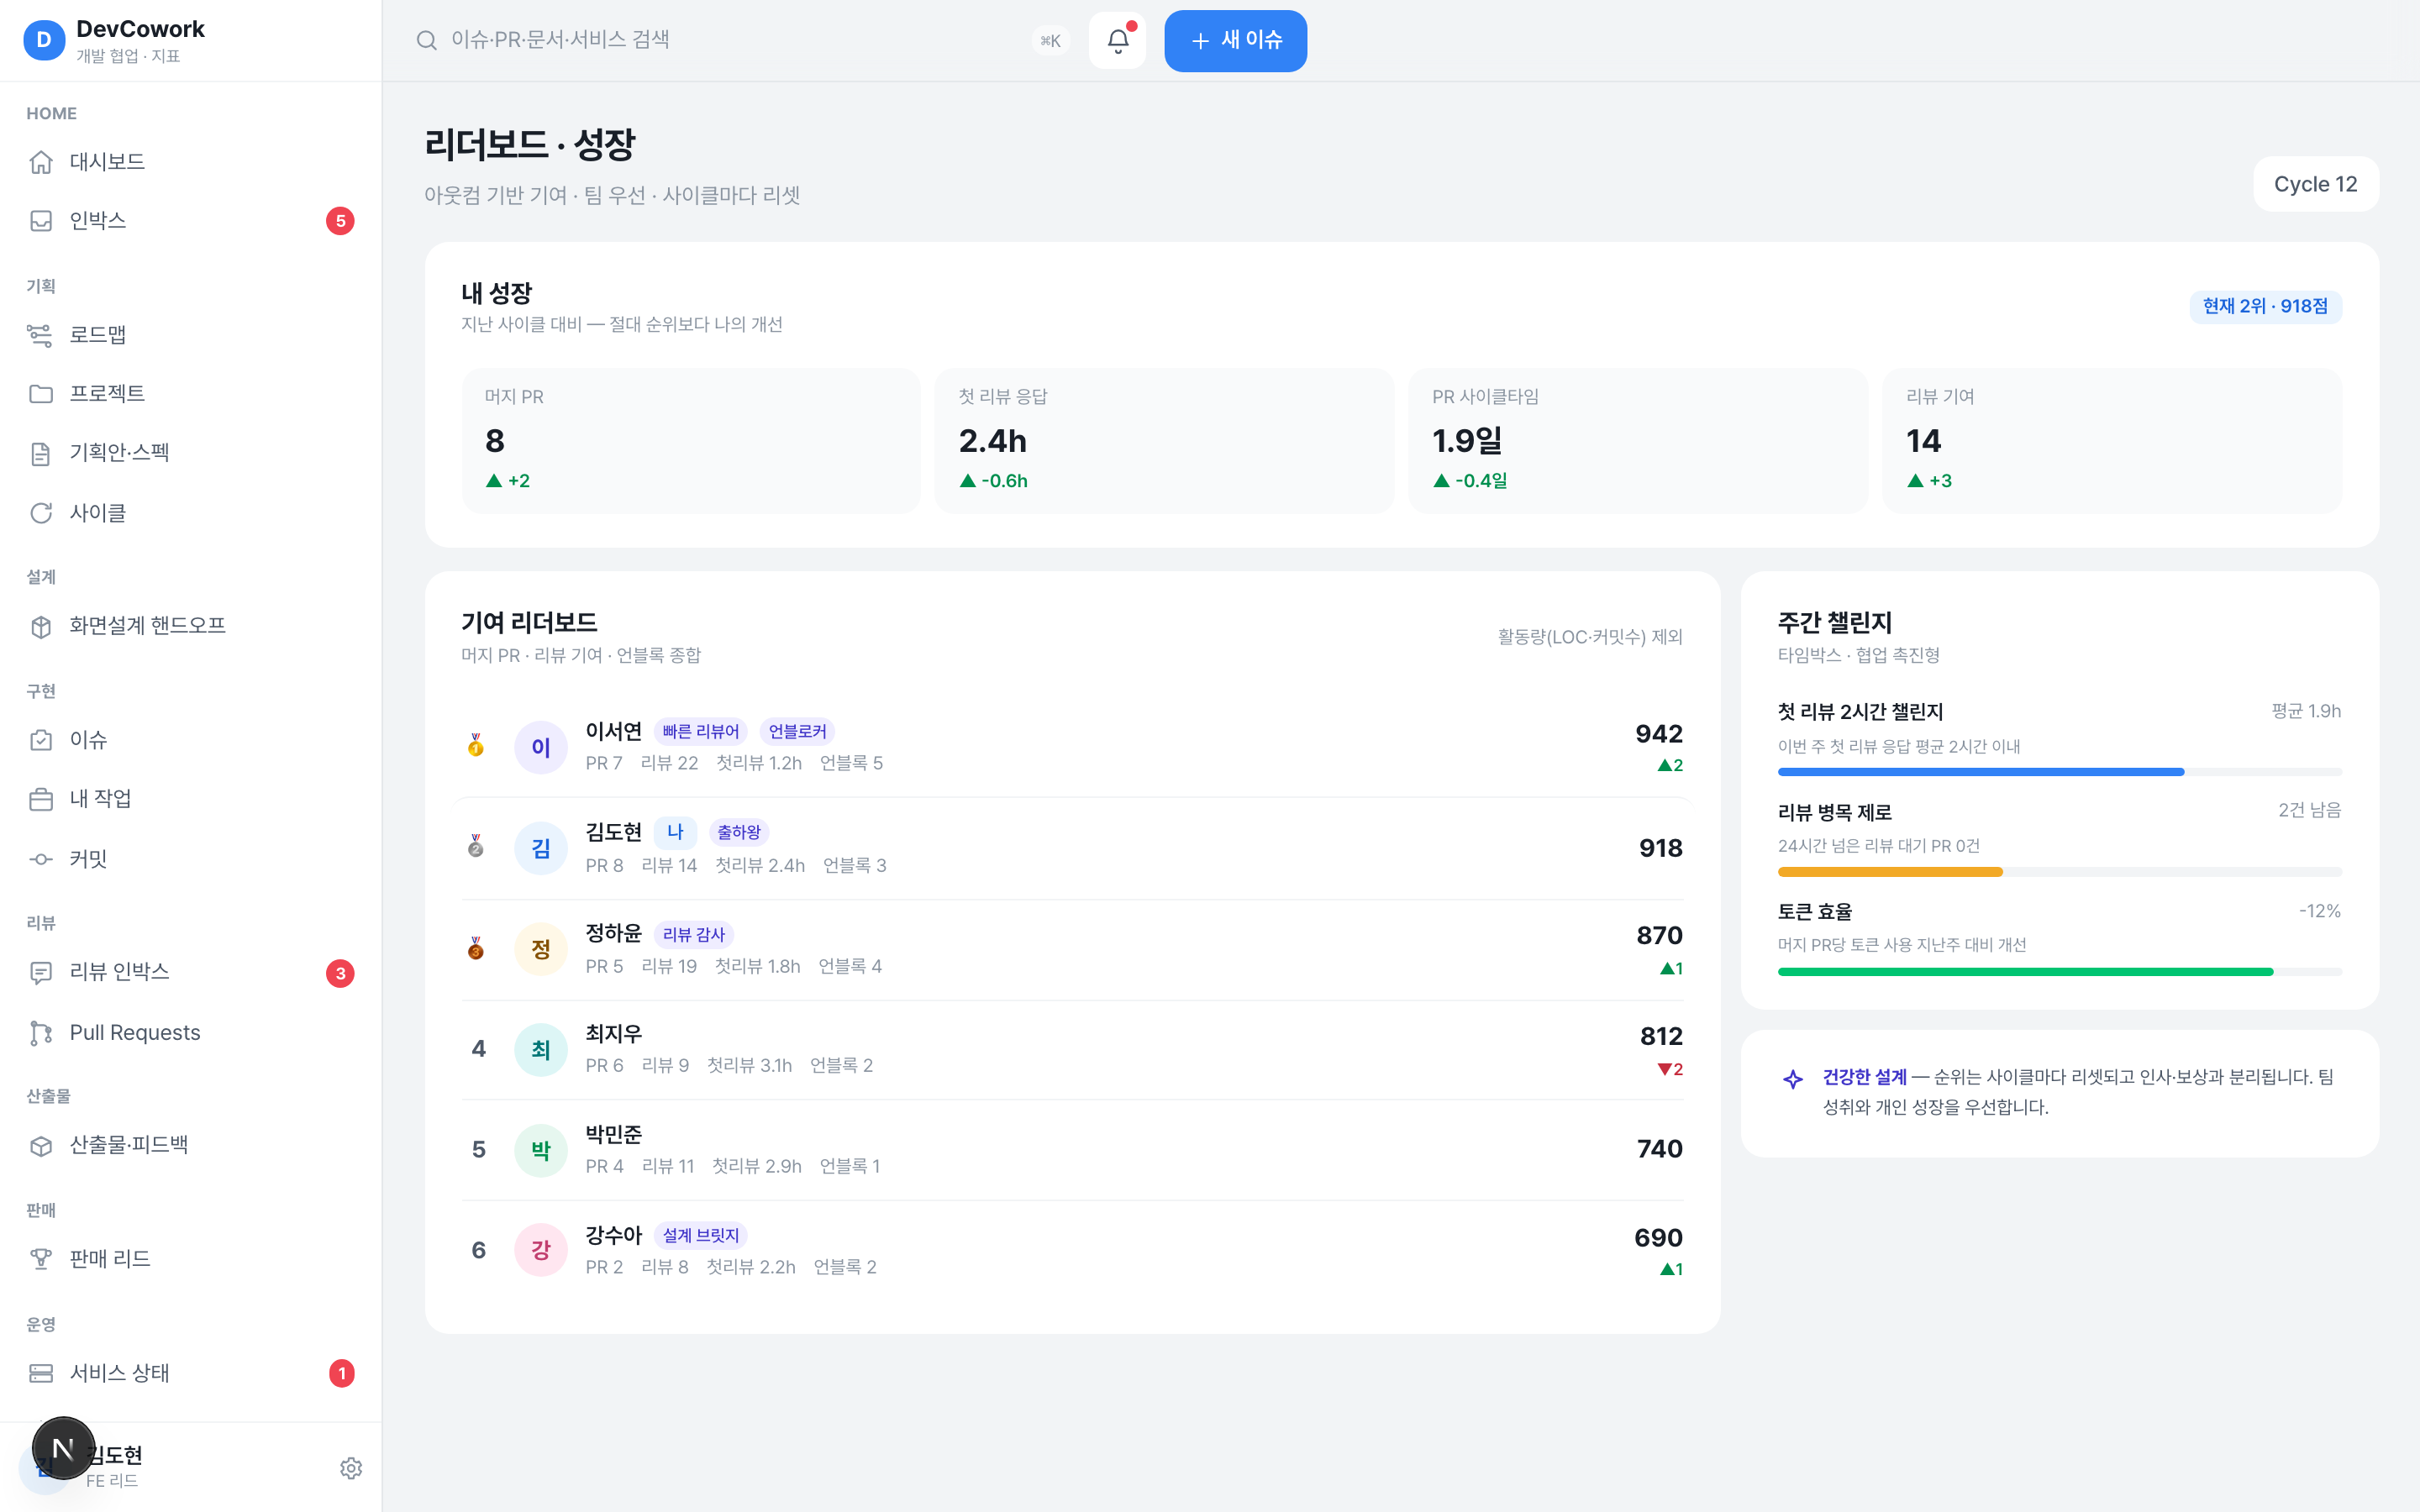
Task: Click the 활동량(LOC·커밋수) 제외 note
Action: [1590, 637]
